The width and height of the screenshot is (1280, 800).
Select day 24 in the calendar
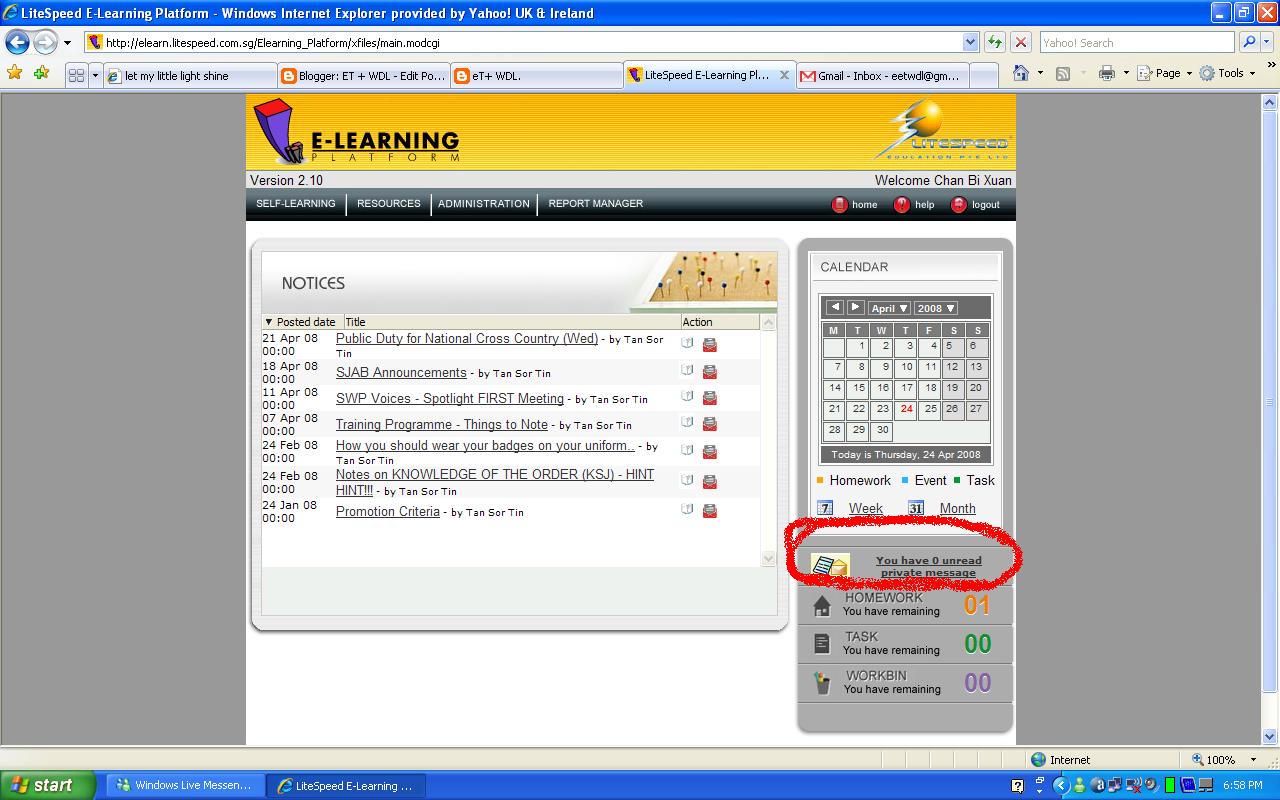pyautogui.click(x=906, y=409)
